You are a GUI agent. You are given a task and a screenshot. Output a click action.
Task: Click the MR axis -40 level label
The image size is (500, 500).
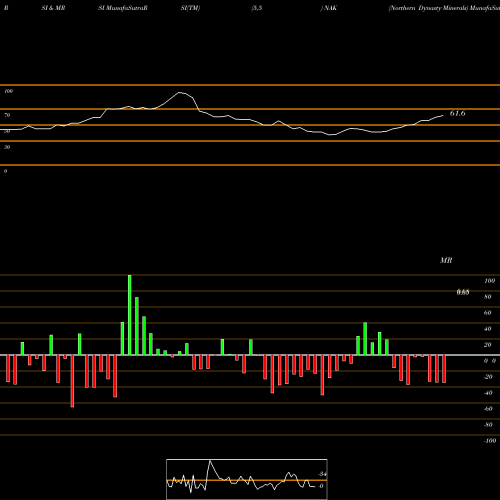(x=488, y=393)
